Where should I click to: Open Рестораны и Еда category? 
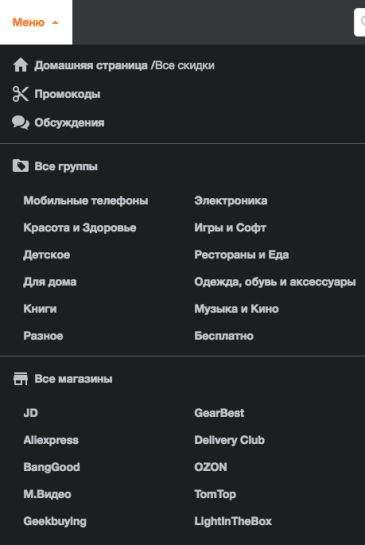[x=242, y=255]
